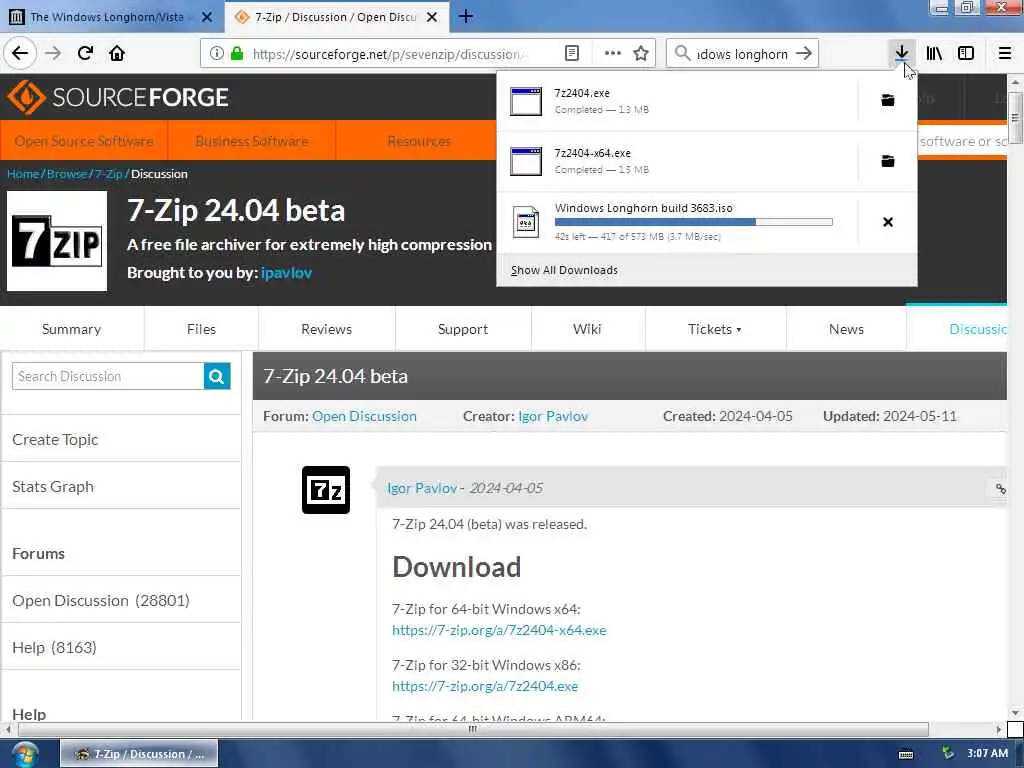Click Show All Downloads
Image resolution: width=1024 pixels, height=768 pixels.
tap(564, 270)
